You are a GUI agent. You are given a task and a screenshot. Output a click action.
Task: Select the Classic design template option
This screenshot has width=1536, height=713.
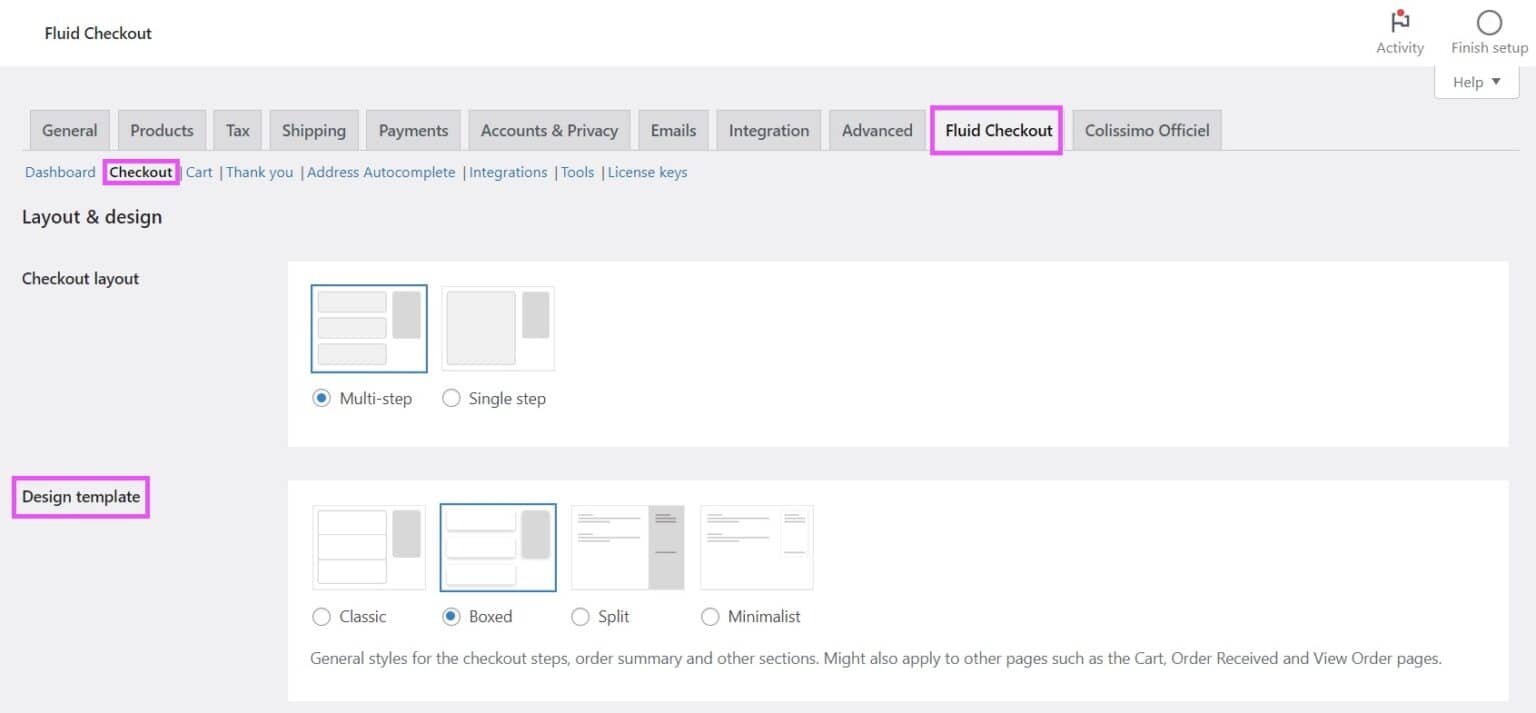tap(321, 617)
